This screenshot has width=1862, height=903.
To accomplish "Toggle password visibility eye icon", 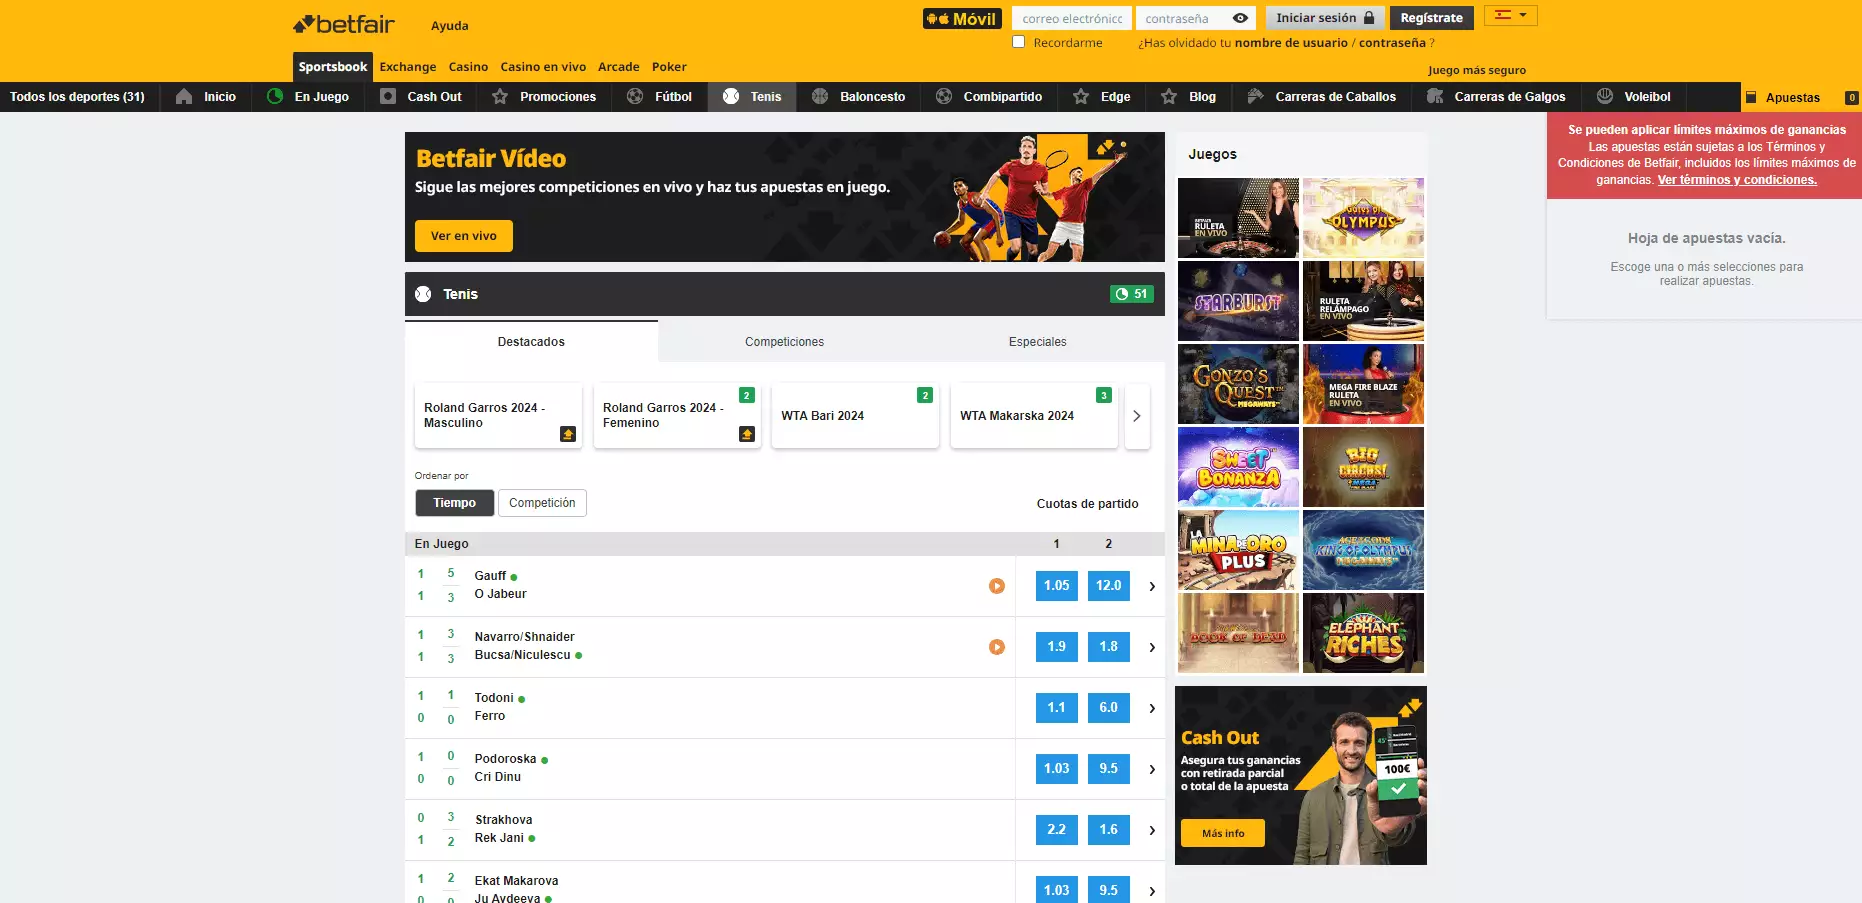I will (1240, 18).
